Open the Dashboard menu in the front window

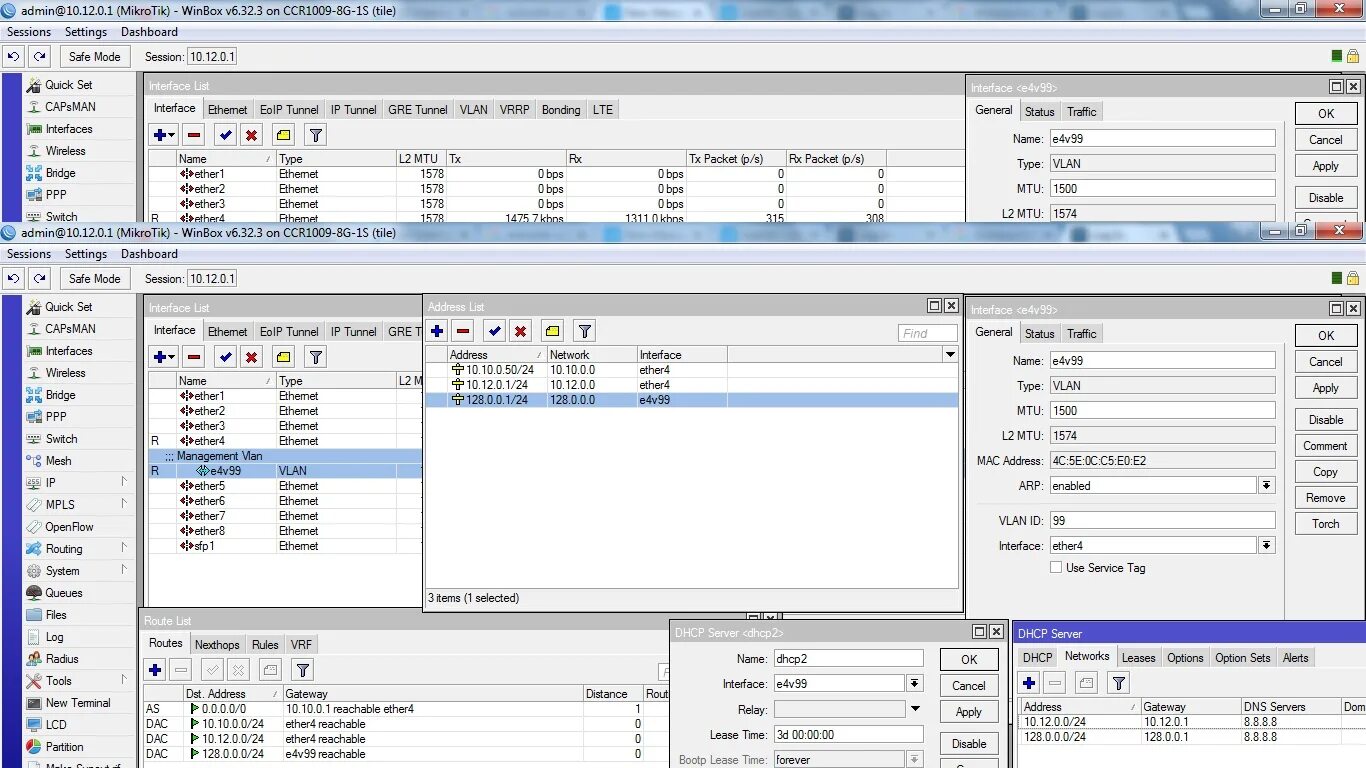[149, 254]
